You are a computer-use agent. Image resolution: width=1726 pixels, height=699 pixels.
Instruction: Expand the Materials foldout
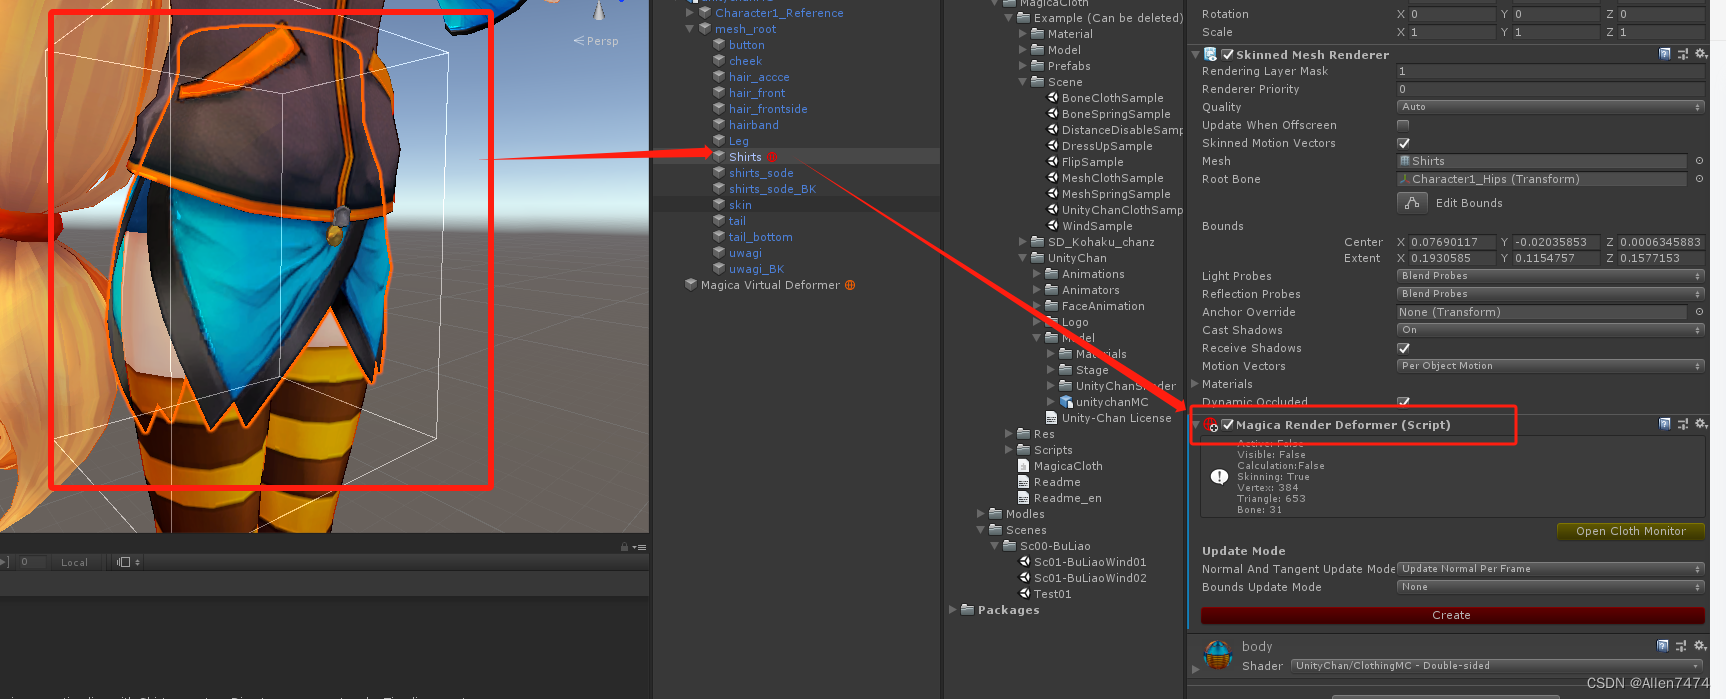click(x=1195, y=384)
